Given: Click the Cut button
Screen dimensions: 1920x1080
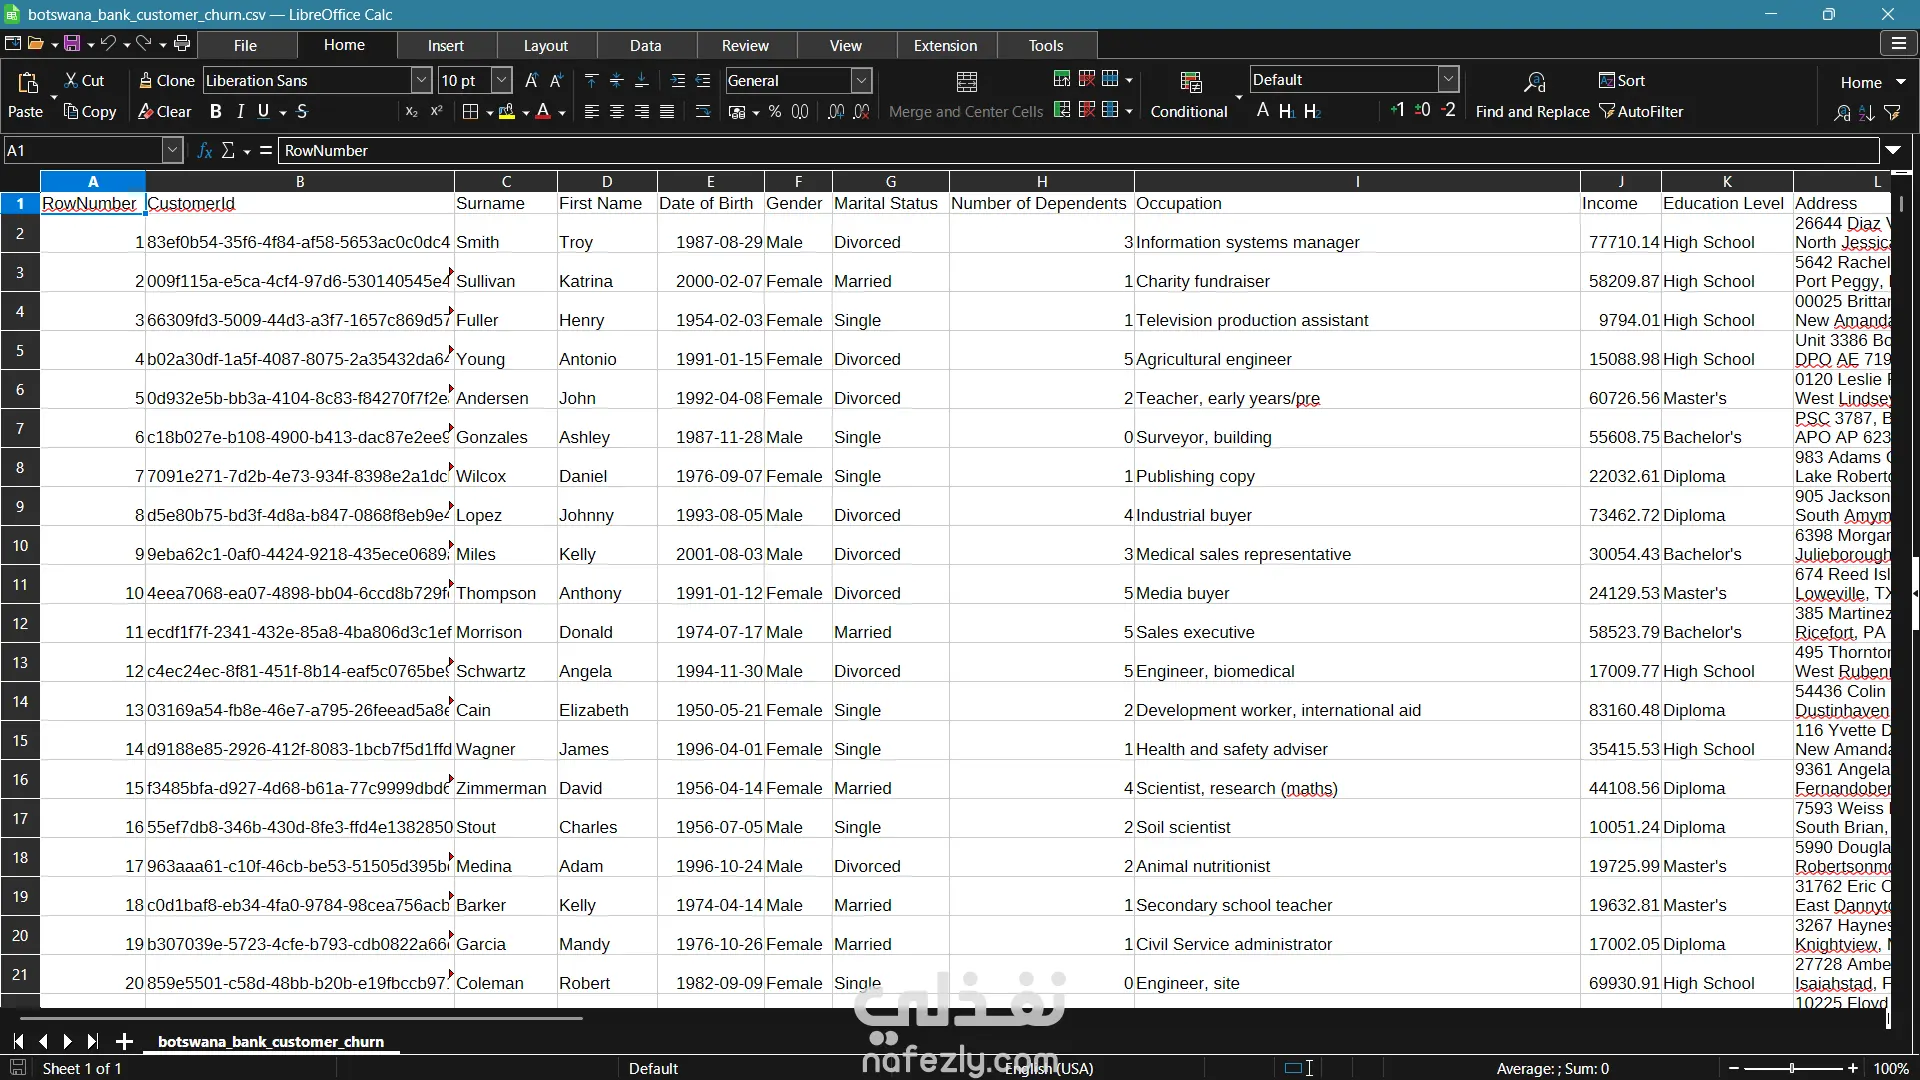Looking at the screenshot, I should tap(84, 81).
